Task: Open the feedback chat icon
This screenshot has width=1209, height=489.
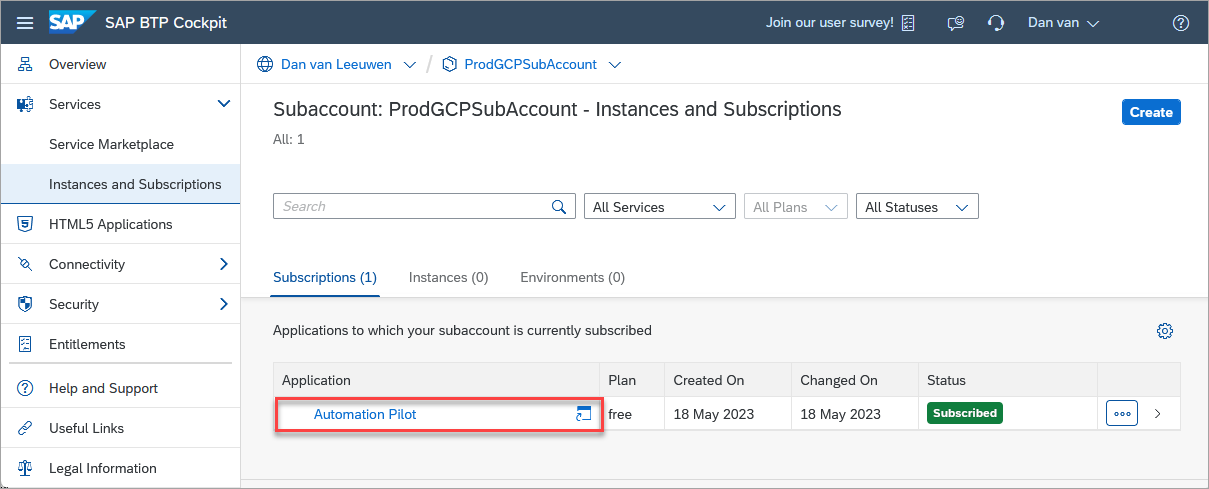Action: coord(955,23)
